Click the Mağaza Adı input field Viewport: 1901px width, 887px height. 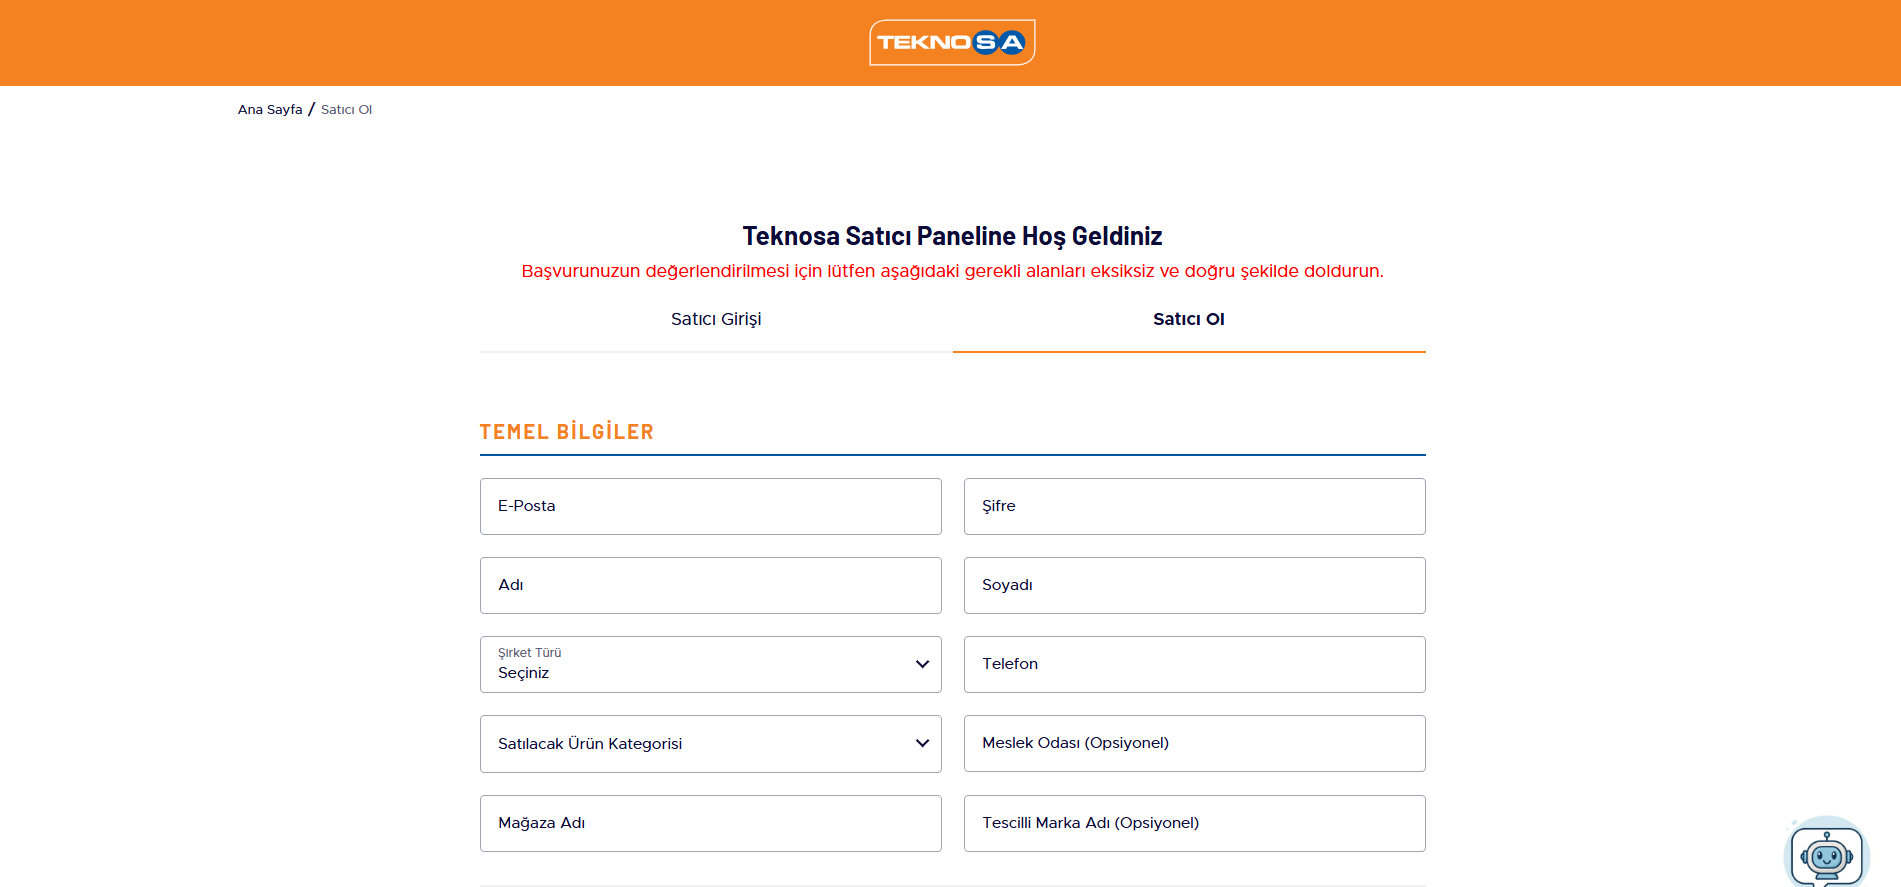710,823
